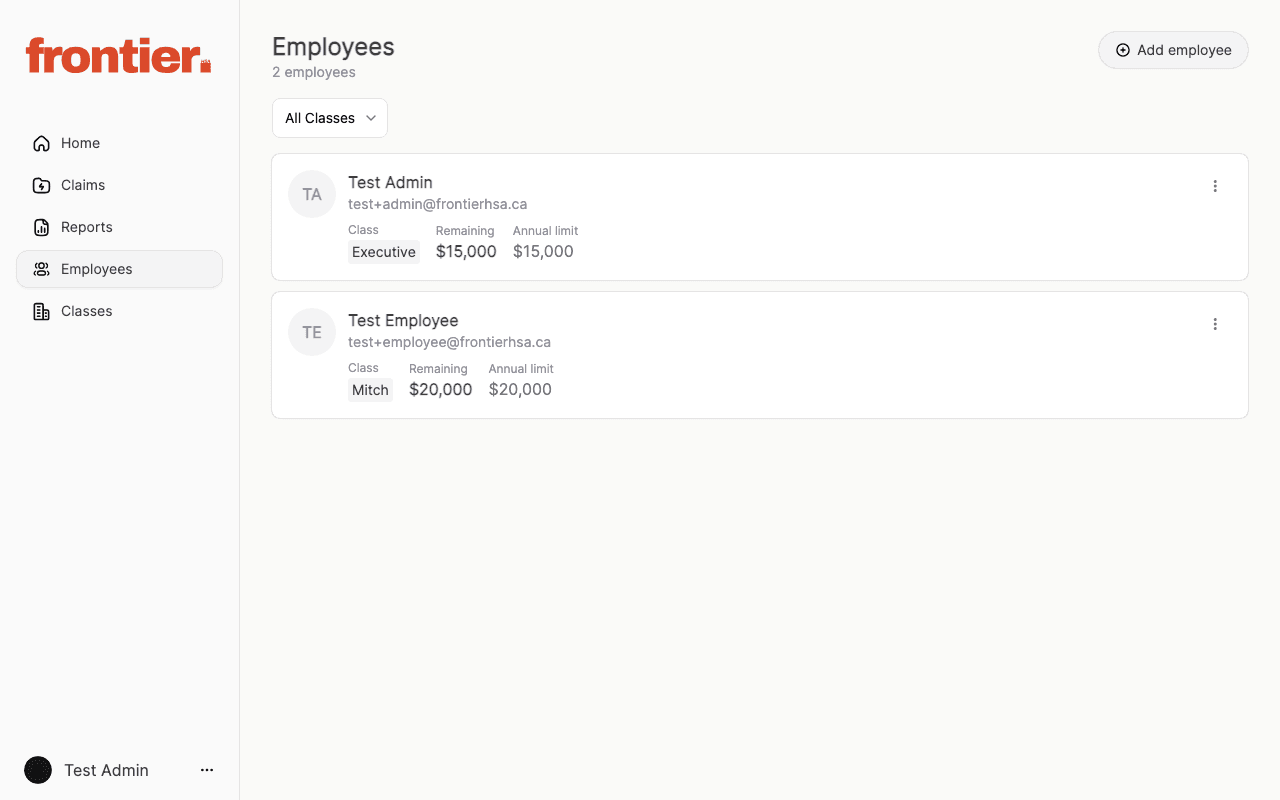The height and width of the screenshot is (800, 1280).
Task: Click the Add employee button
Action: [1173, 49]
